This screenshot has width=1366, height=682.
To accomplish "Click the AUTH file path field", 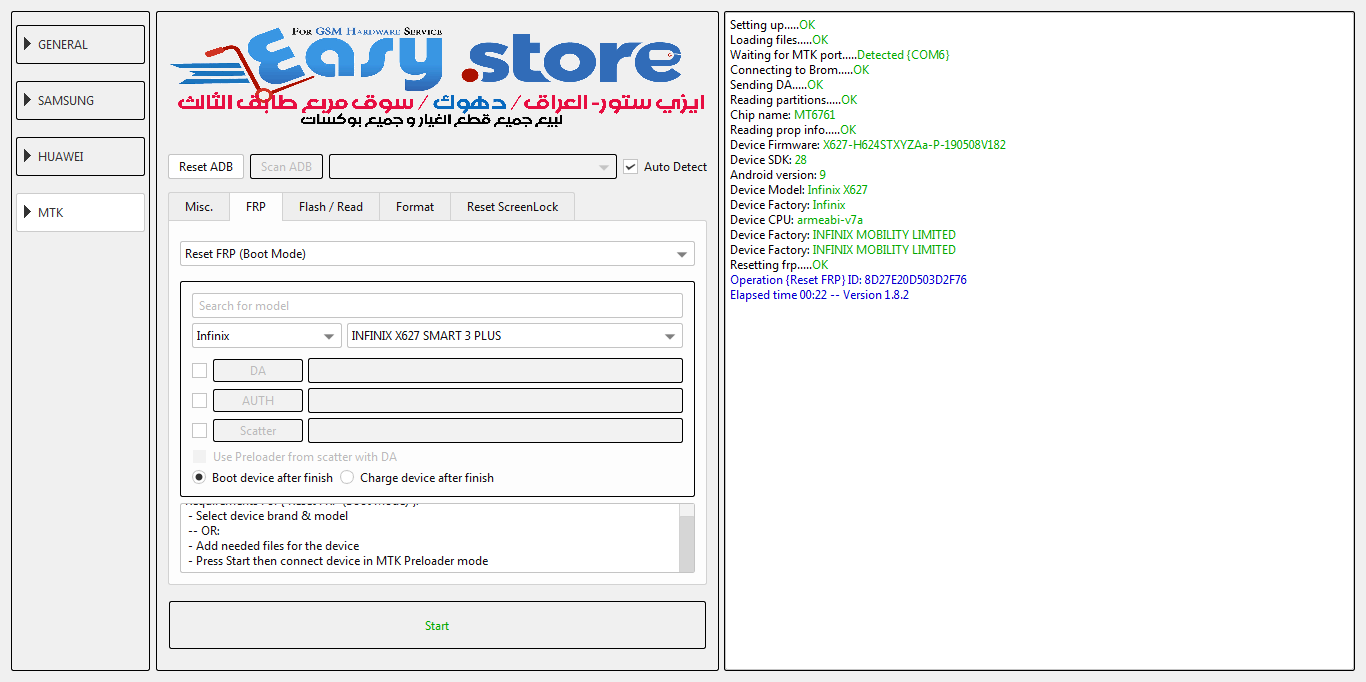I will pyautogui.click(x=495, y=401).
